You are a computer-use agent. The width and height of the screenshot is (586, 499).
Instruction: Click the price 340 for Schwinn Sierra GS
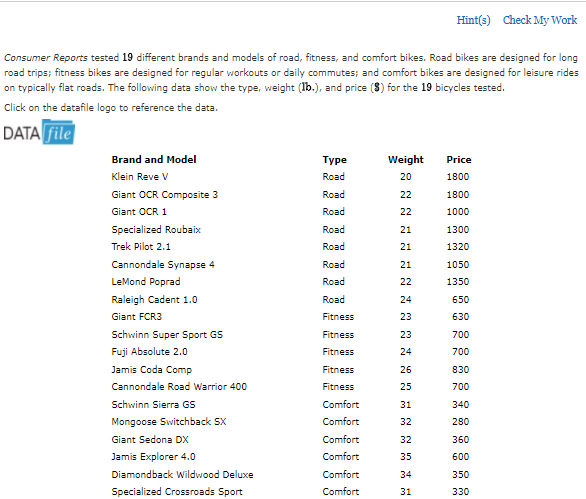pos(460,404)
